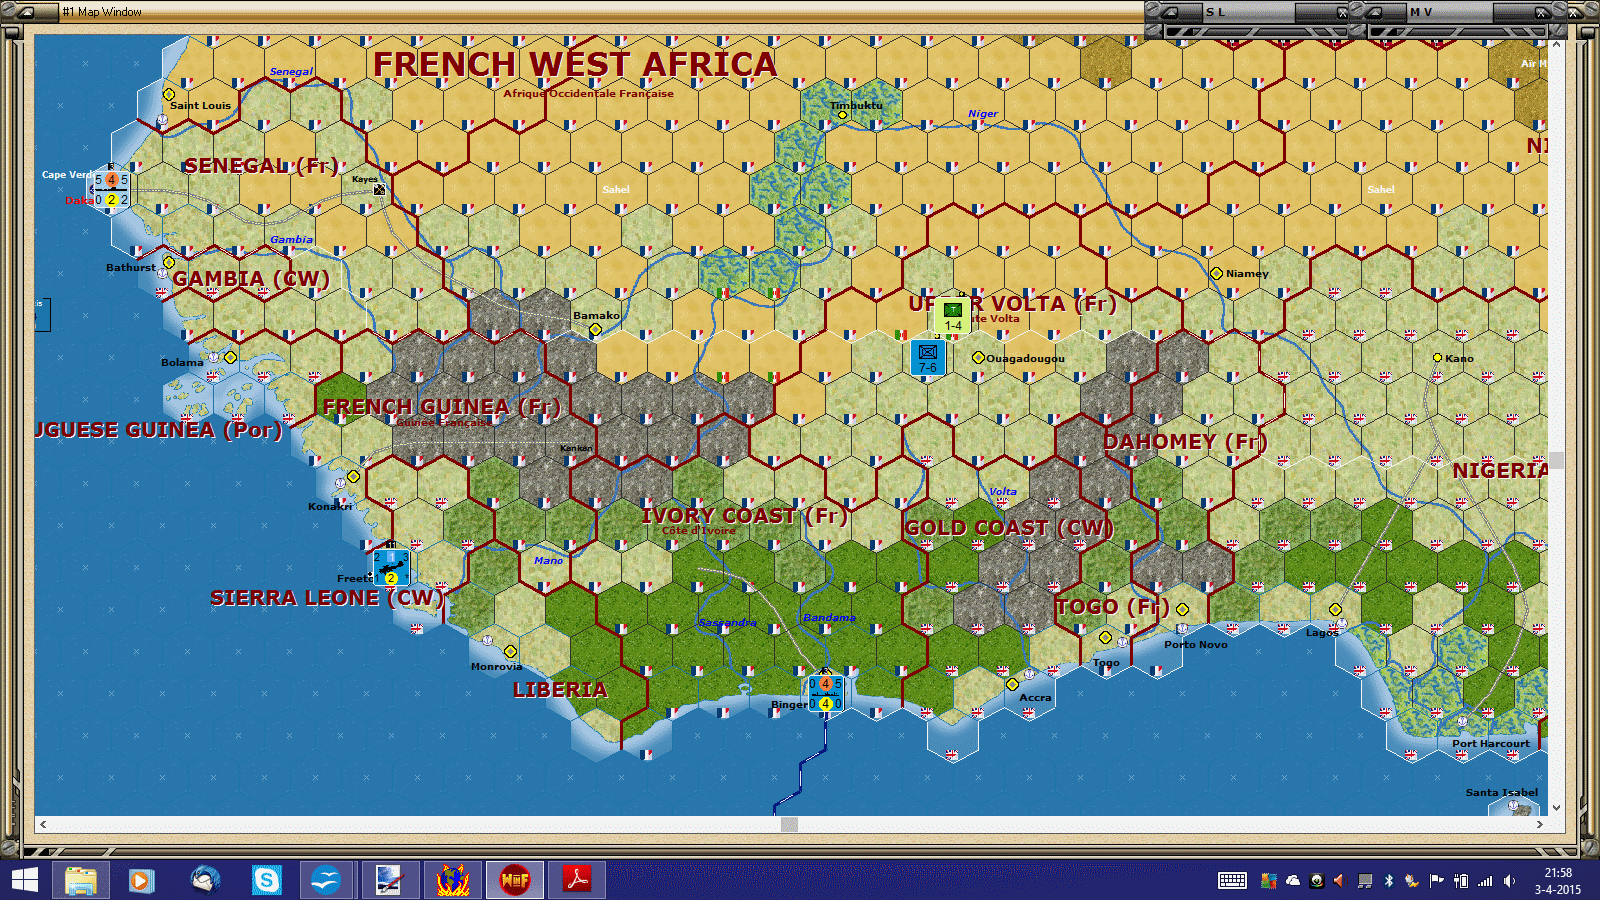
Task: Open Skype from the taskbar
Action: 266,880
